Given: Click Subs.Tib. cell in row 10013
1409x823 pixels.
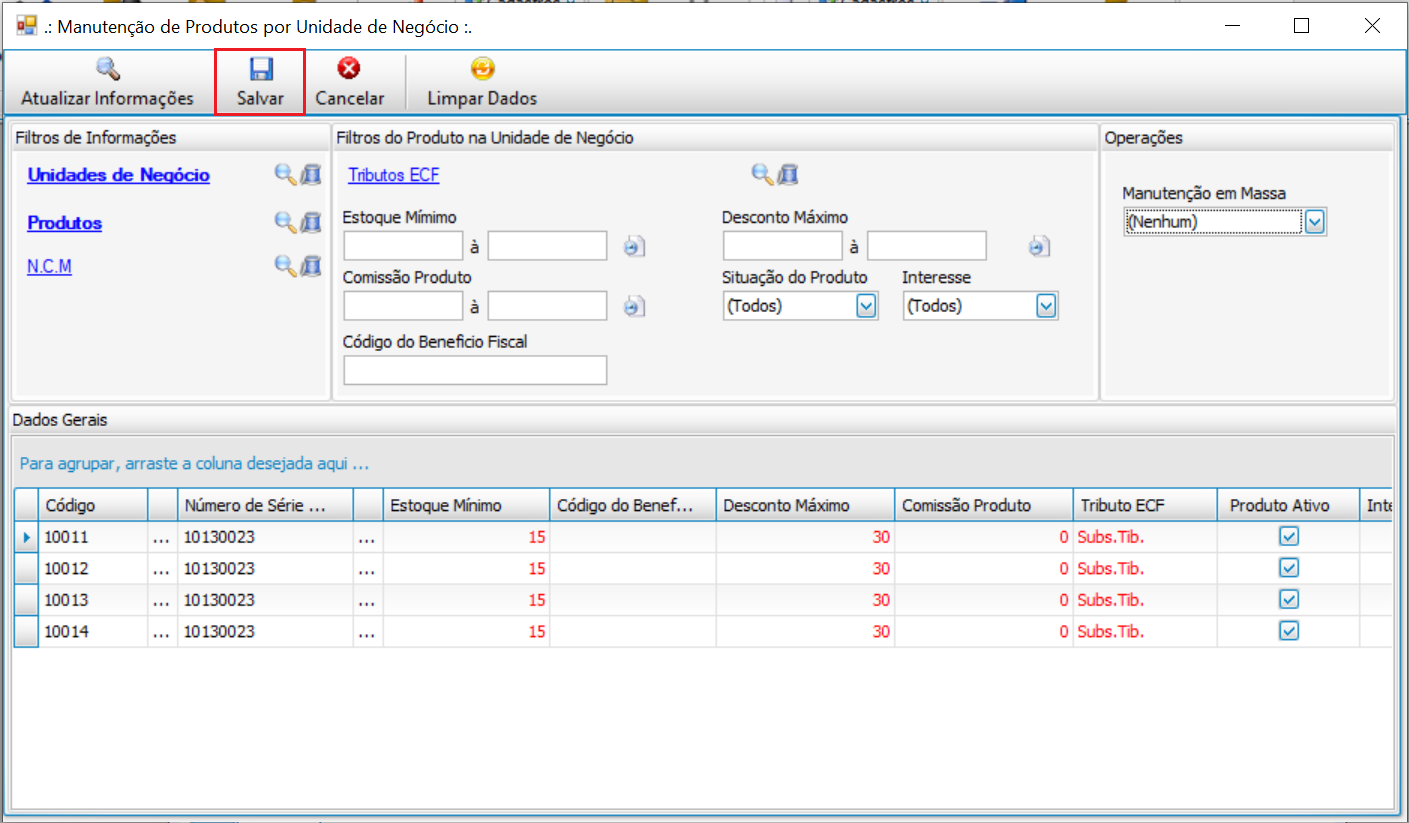Looking at the screenshot, I should point(1145,600).
